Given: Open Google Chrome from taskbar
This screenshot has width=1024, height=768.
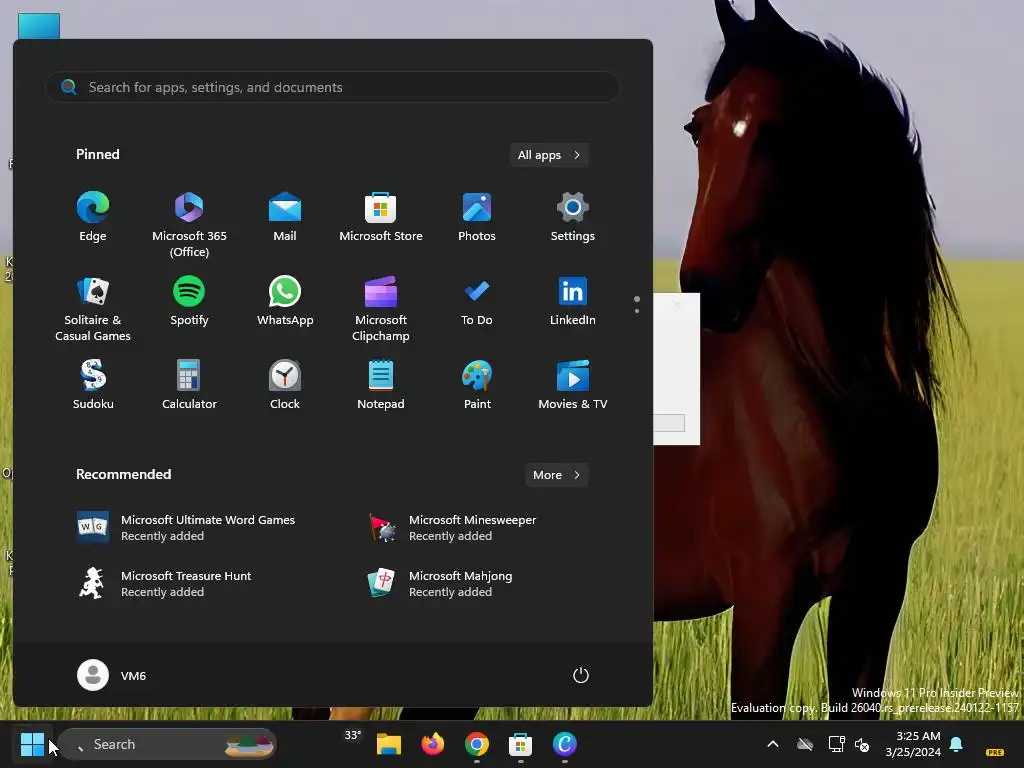Looking at the screenshot, I should click(x=477, y=744).
